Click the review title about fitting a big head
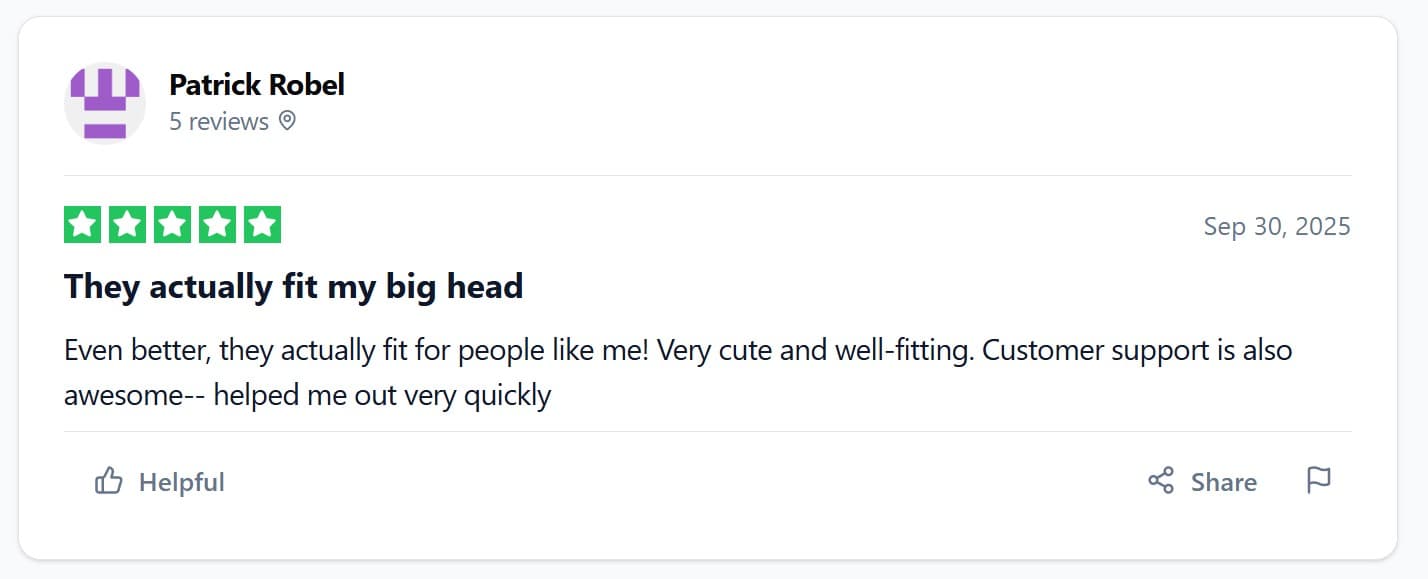Image resolution: width=1428 pixels, height=579 pixels. 293,286
